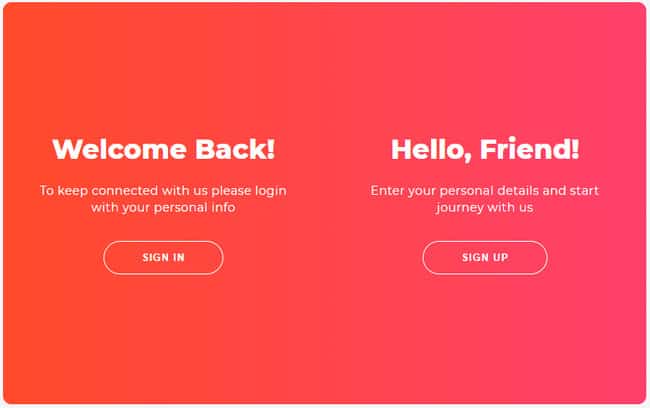This screenshot has height=408, width=650.
Task: Click the word 'Hello,' in the right heading
Action: click(431, 150)
